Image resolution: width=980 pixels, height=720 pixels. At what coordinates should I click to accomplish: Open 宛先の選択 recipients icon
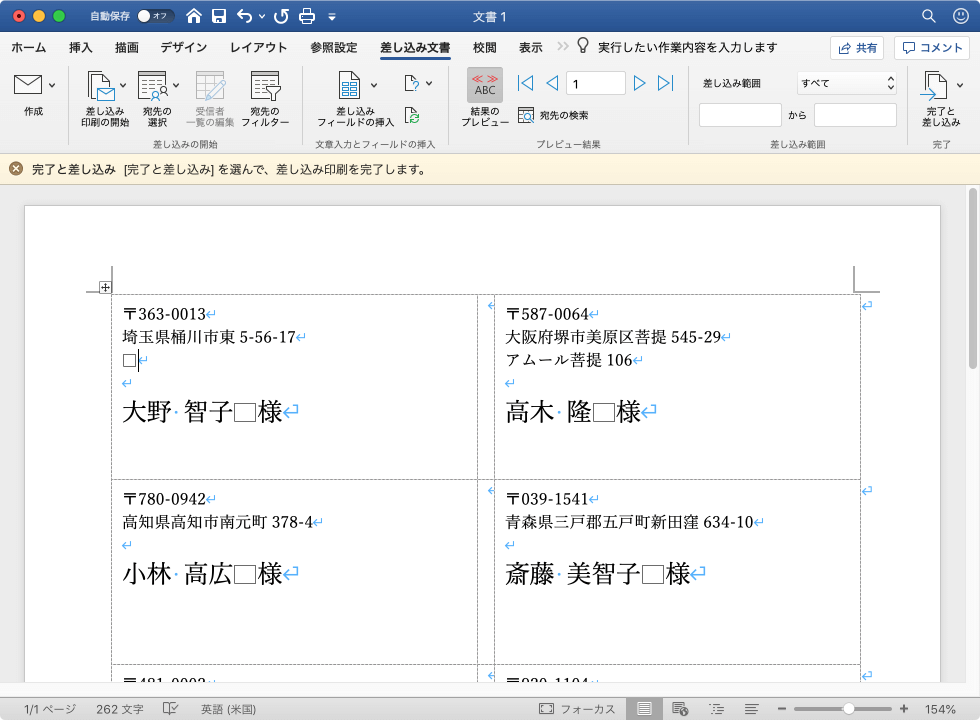[153, 85]
